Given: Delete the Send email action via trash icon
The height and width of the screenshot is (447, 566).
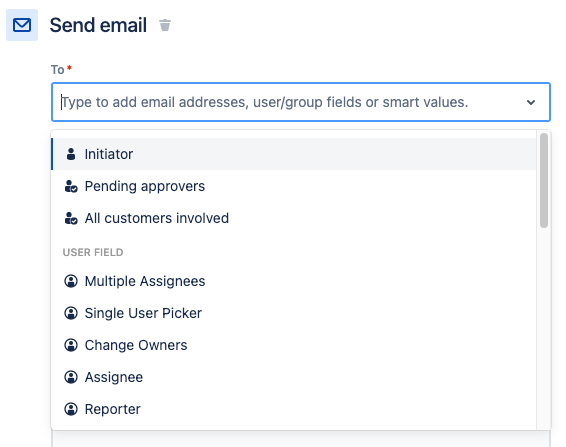Looking at the screenshot, I should [x=165, y=25].
